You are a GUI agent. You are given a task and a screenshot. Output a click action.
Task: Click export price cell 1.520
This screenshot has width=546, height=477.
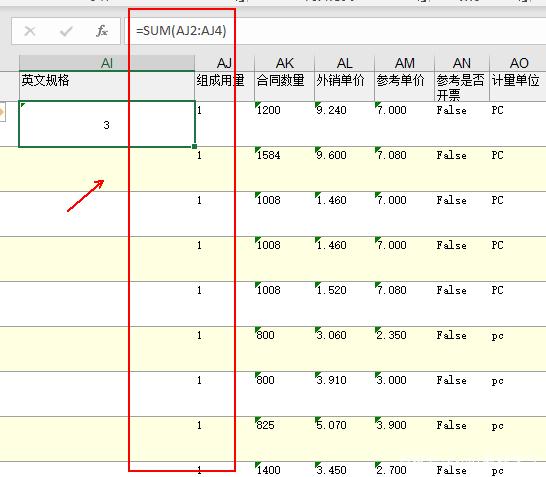[344, 304]
